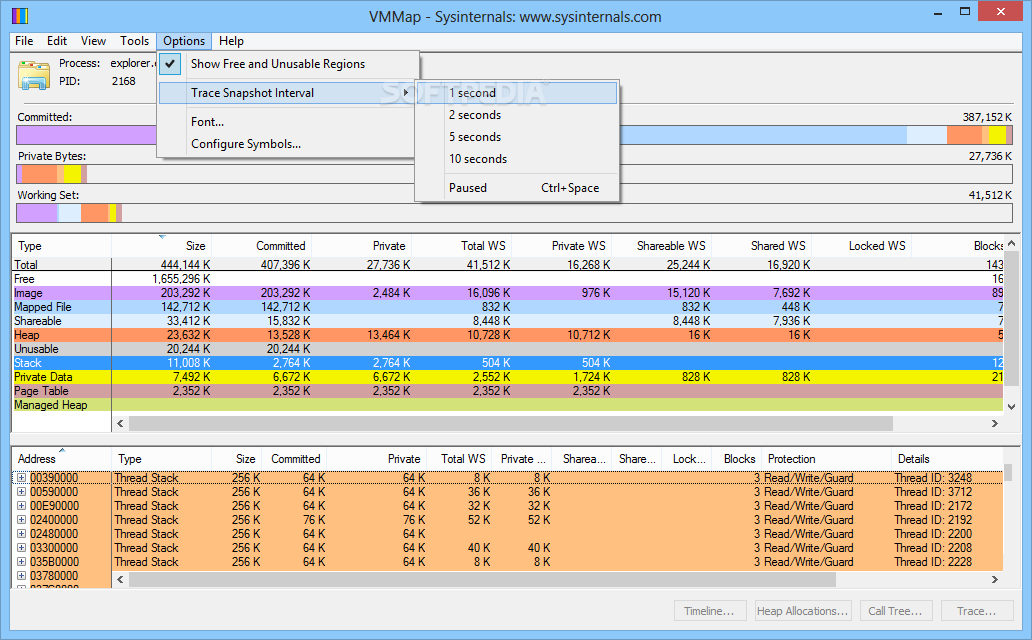Click details list horizontal scroll-right arrow
The image size is (1032, 640).
pos(995,579)
